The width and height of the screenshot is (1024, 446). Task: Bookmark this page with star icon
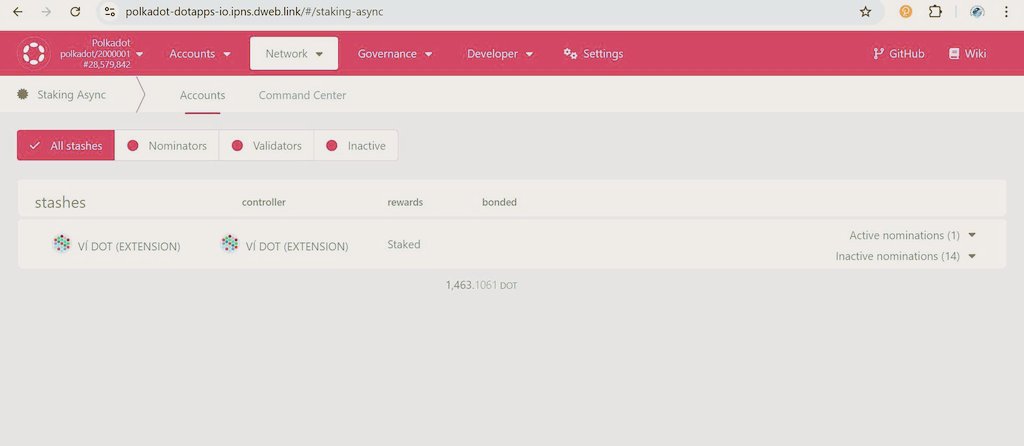865,12
